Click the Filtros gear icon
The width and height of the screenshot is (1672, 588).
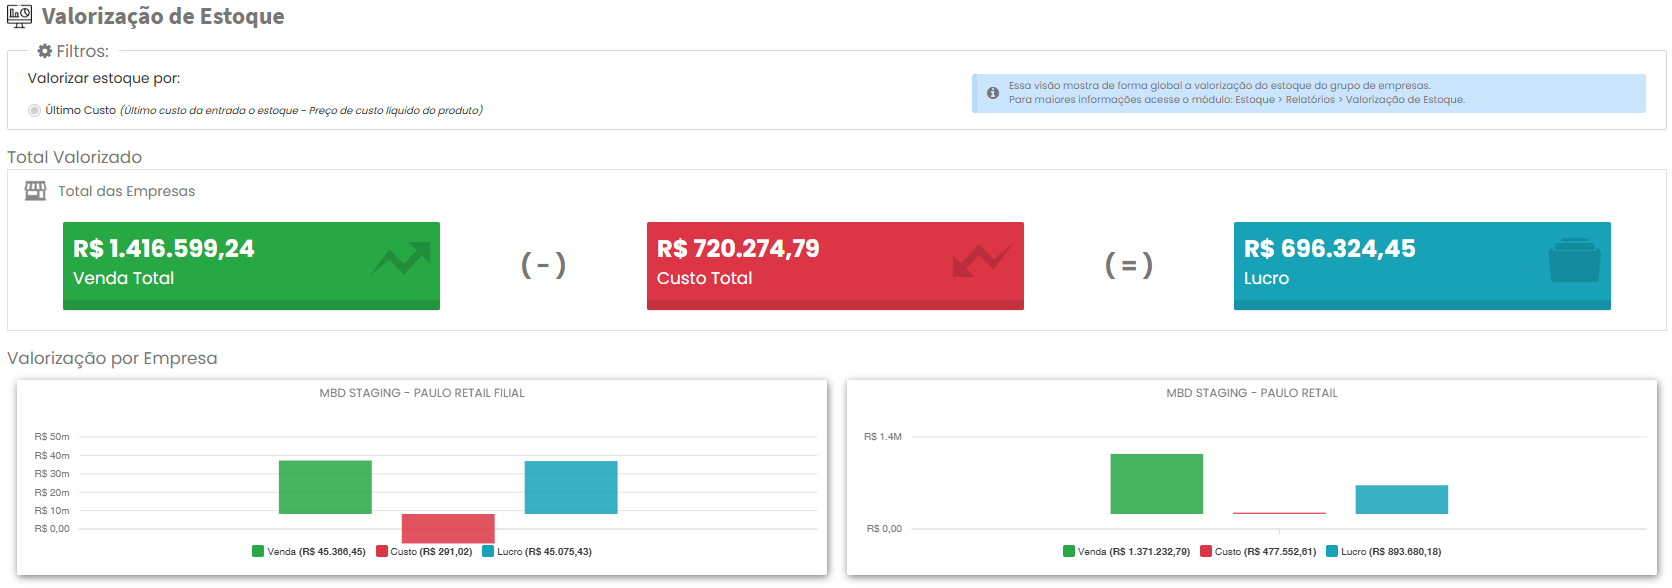[45, 51]
